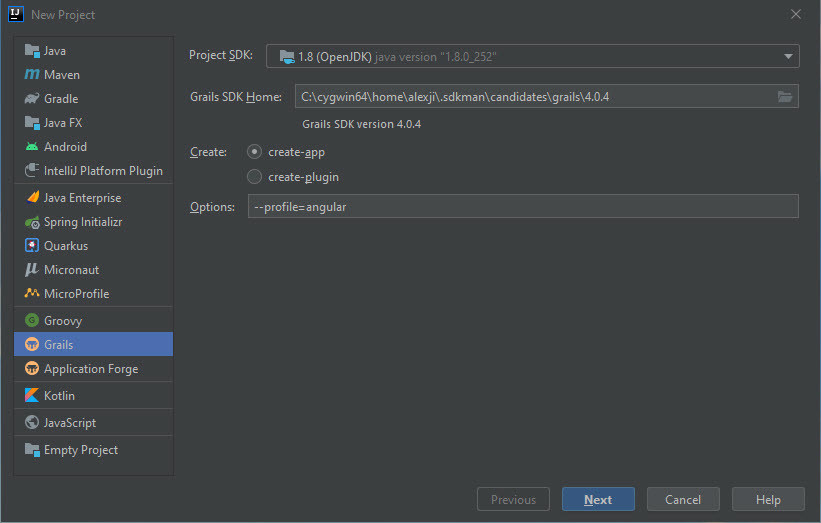Select the Java Enterprise row label

pyautogui.click(x=82, y=198)
